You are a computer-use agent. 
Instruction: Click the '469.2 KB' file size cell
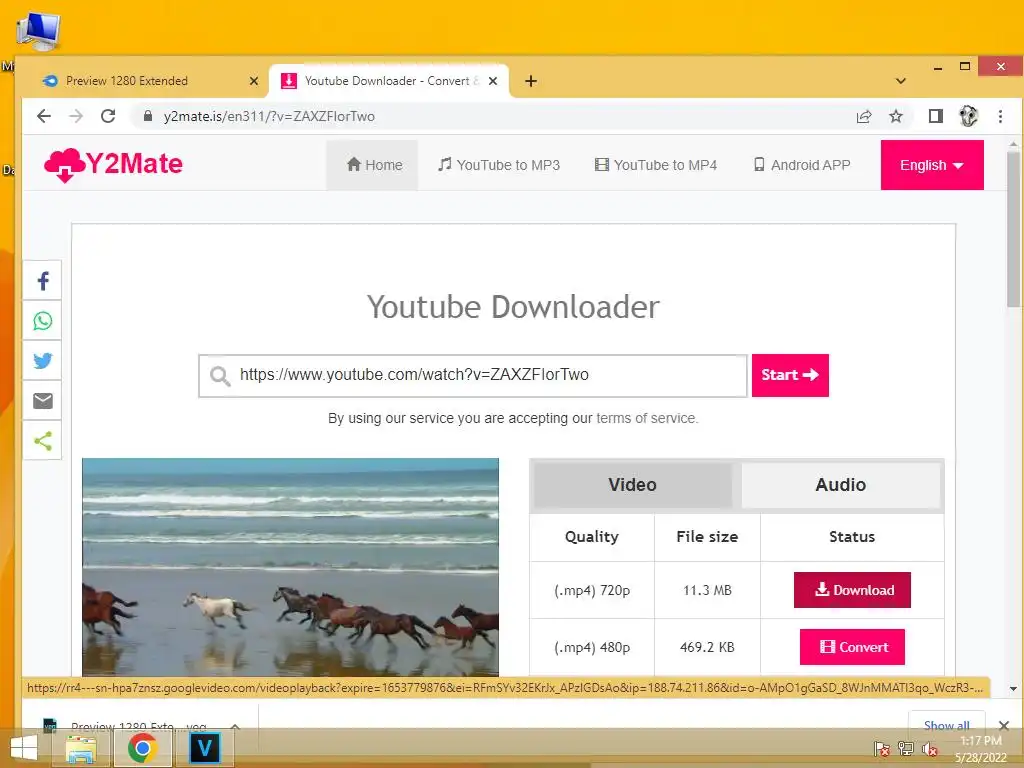point(707,647)
